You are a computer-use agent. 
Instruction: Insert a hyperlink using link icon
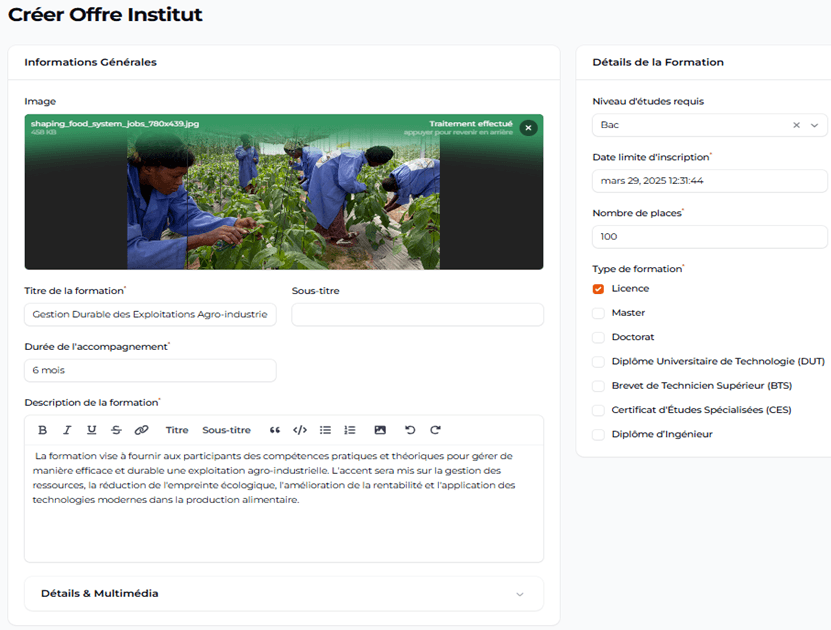(x=141, y=430)
